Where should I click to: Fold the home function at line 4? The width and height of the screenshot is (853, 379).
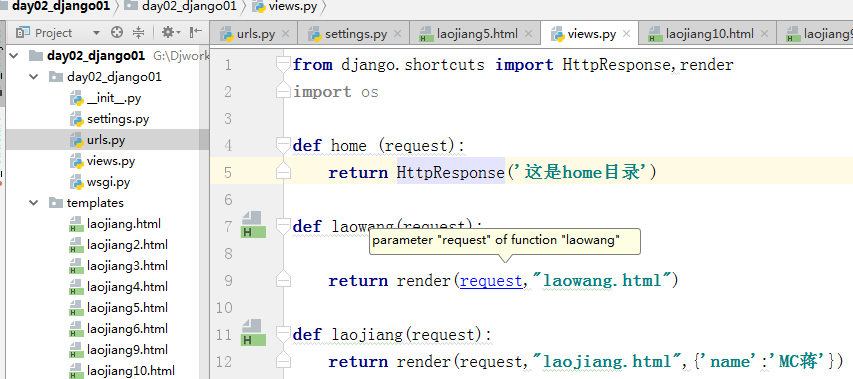[x=283, y=146]
